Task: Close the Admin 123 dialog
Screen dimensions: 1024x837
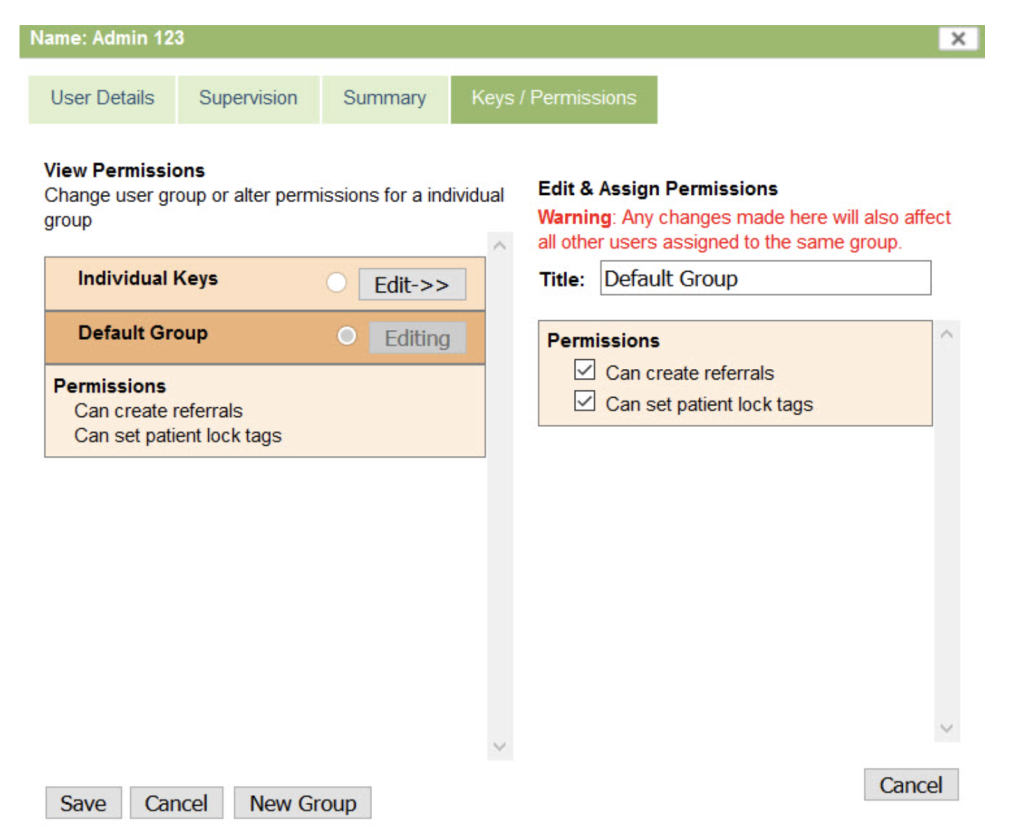Action: tap(957, 39)
